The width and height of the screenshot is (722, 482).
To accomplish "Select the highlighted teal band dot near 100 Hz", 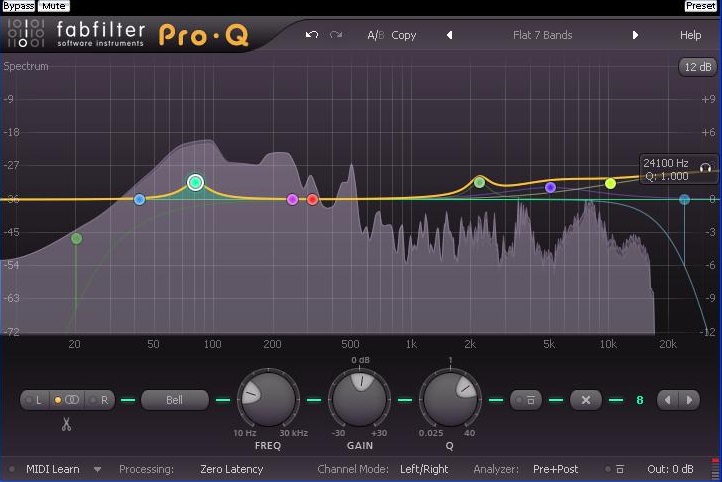I will pyautogui.click(x=195, y=182).
